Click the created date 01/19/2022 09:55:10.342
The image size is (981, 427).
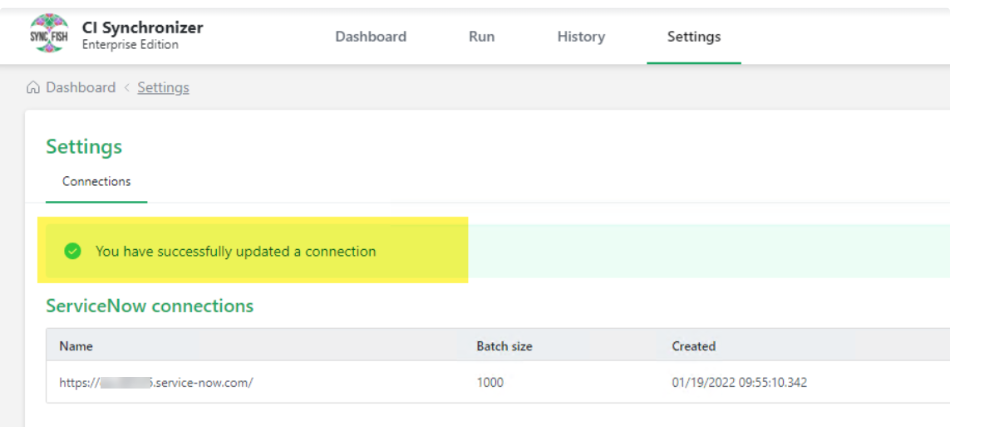pos(740,383)
